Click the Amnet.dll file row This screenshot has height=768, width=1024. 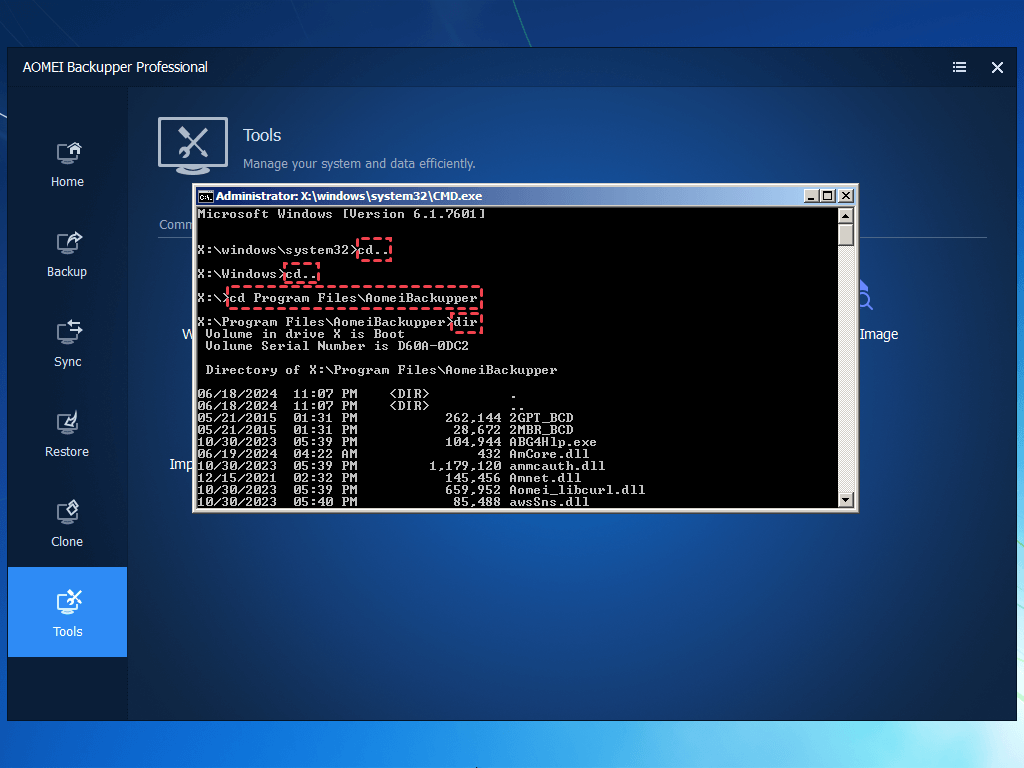389,478
